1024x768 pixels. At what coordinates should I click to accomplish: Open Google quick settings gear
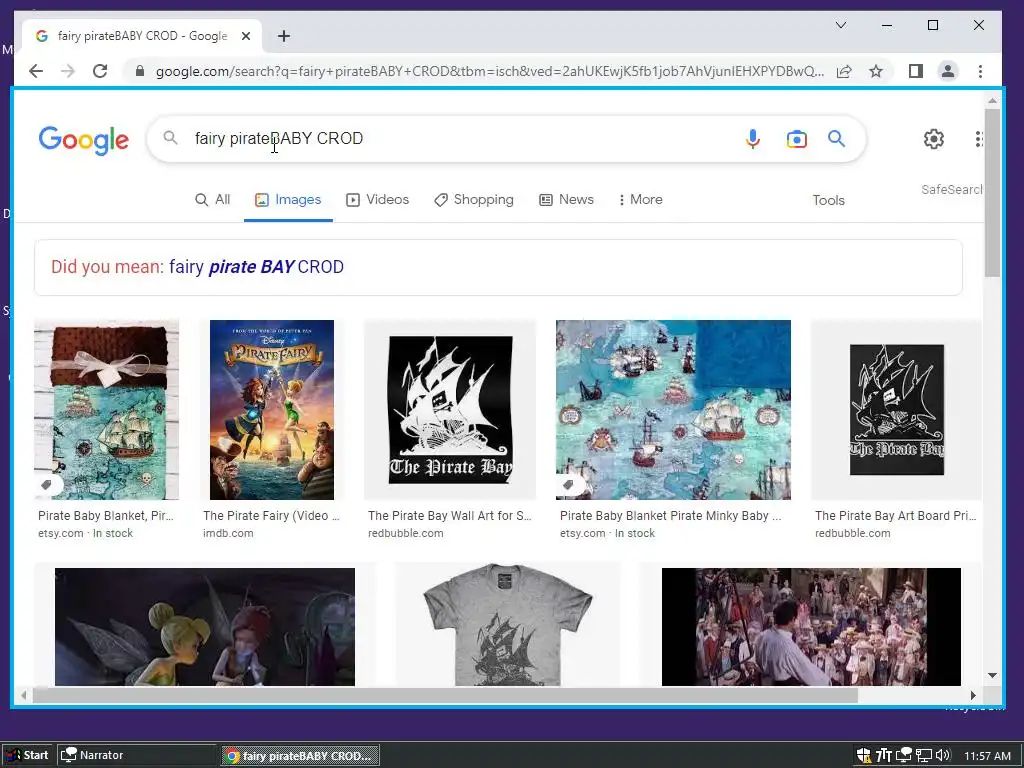[x=934, y=138]
